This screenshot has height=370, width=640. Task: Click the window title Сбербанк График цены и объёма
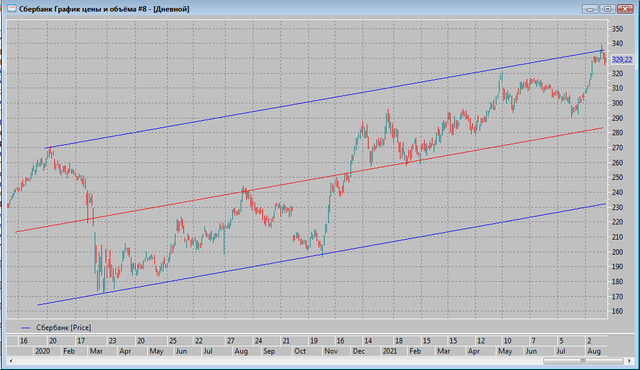coord(78,9)
